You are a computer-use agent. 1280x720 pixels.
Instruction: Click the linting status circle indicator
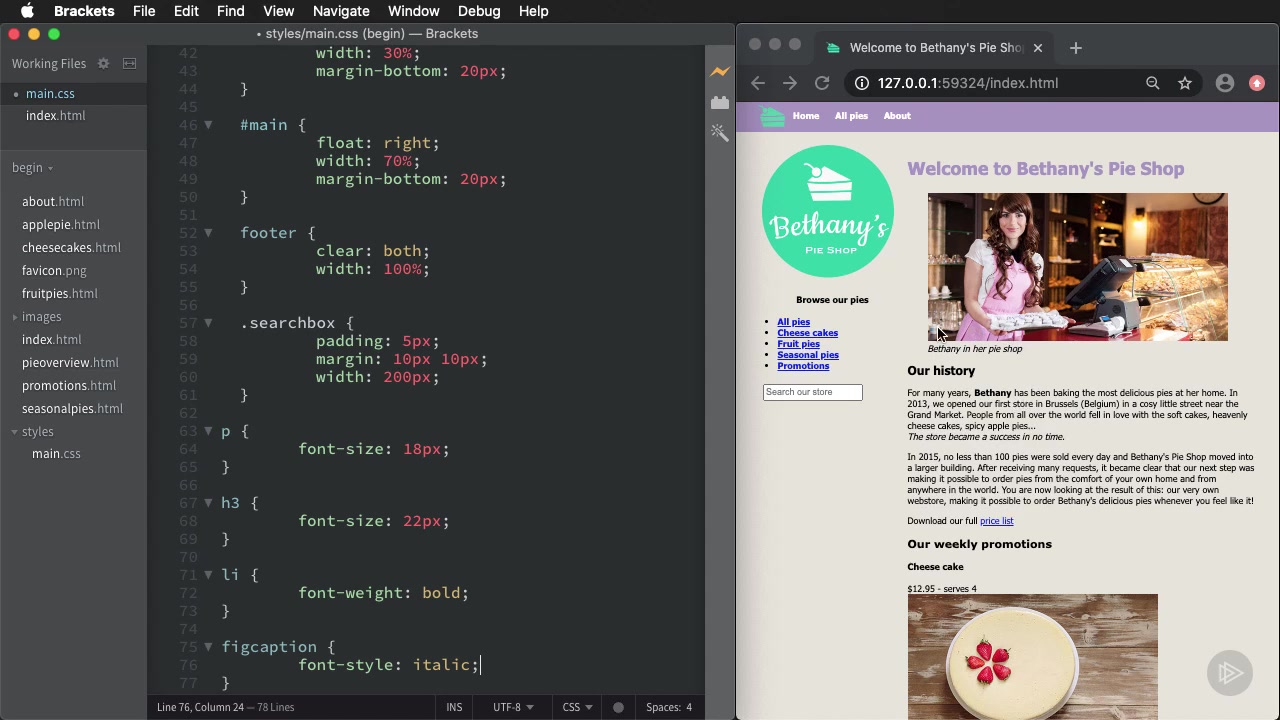(x=618, y=707)
